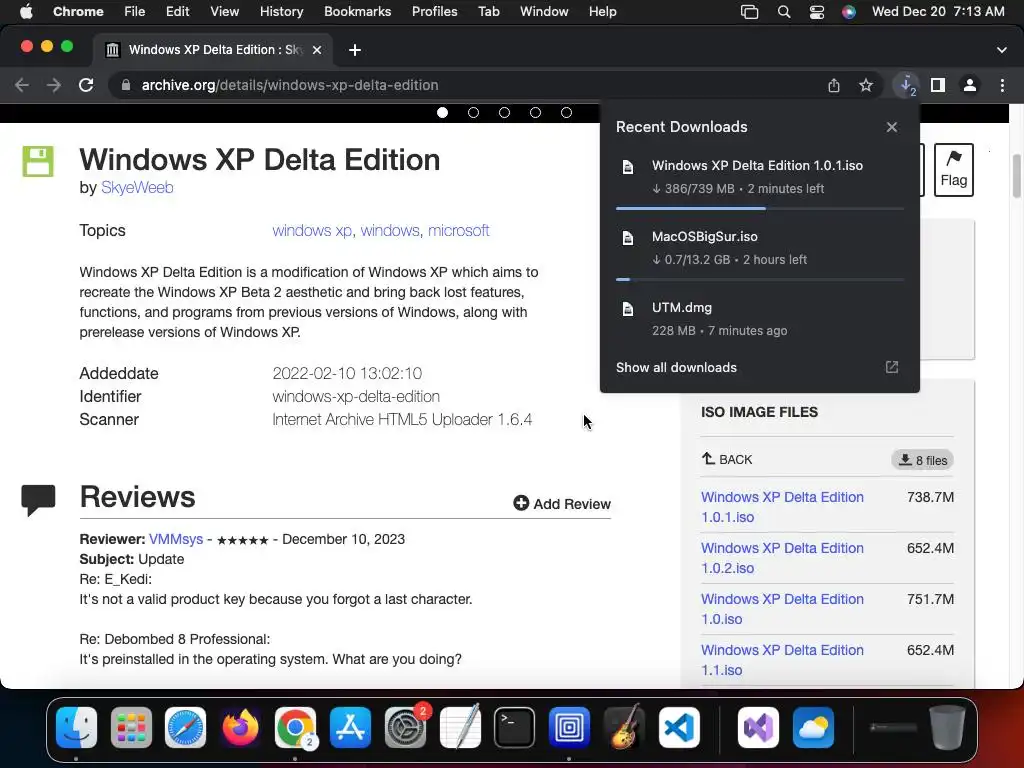
Task: Download all using the 8 files button
Action: (x=922, y=460)
